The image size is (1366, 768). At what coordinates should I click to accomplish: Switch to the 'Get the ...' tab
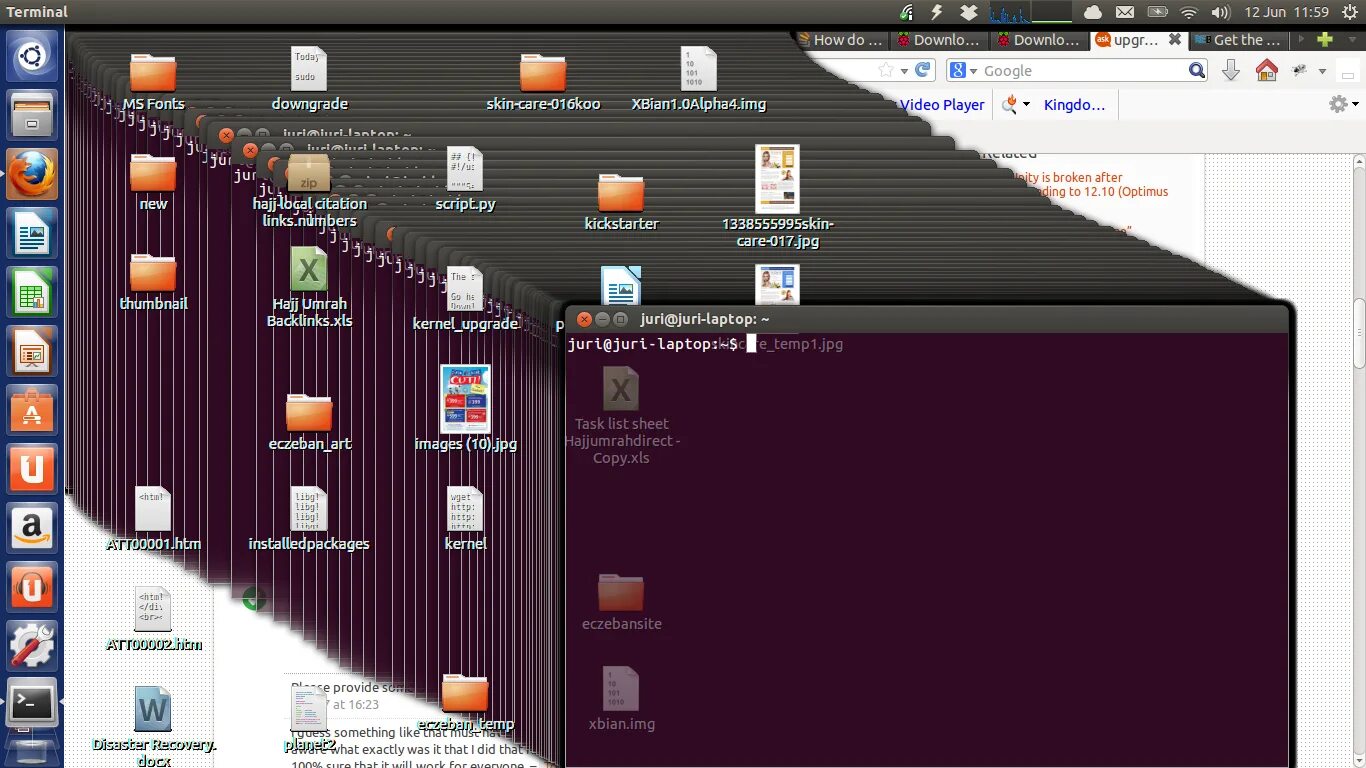click(x=1238, y=40)
